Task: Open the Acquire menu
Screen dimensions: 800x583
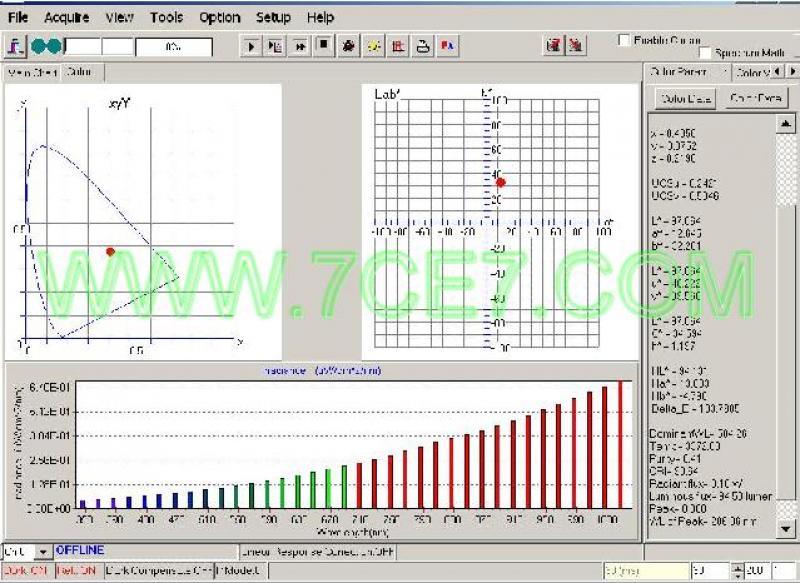Action: 67,17
